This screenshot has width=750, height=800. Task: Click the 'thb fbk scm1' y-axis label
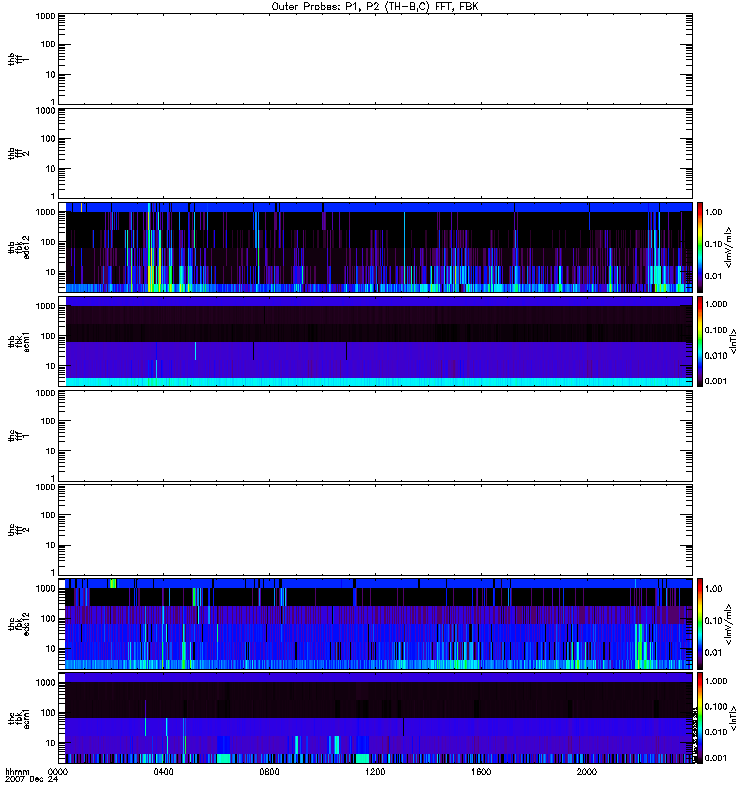pos(19,342)
